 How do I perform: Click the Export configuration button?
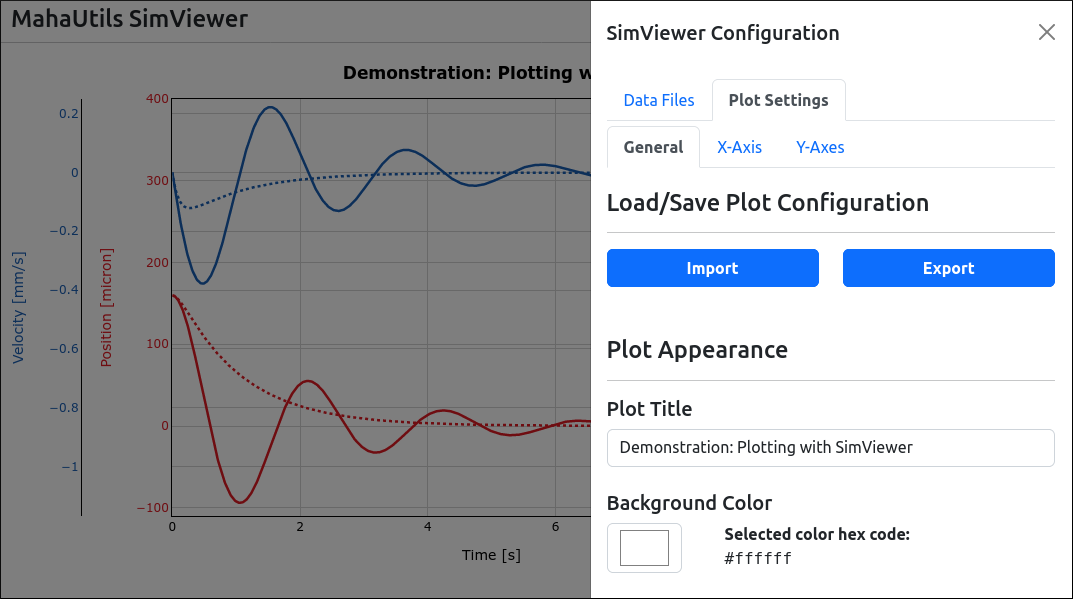[x=948, y=268]
